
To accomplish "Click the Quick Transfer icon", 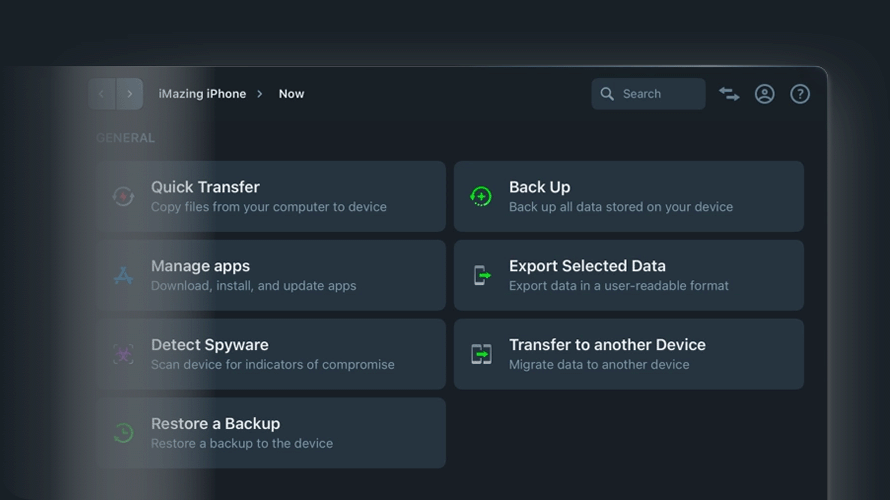I will [x=123, y=196].
